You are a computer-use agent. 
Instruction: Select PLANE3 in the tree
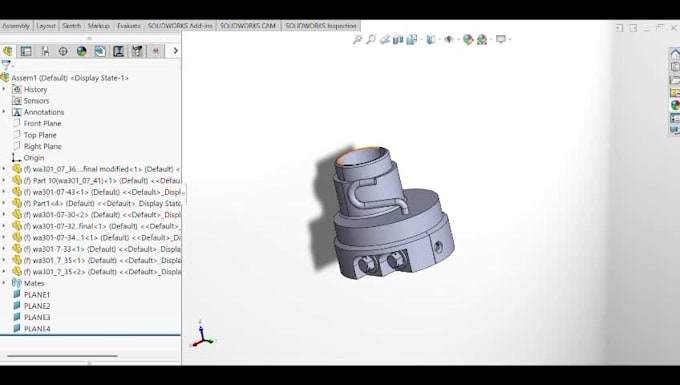click(37, 317)
